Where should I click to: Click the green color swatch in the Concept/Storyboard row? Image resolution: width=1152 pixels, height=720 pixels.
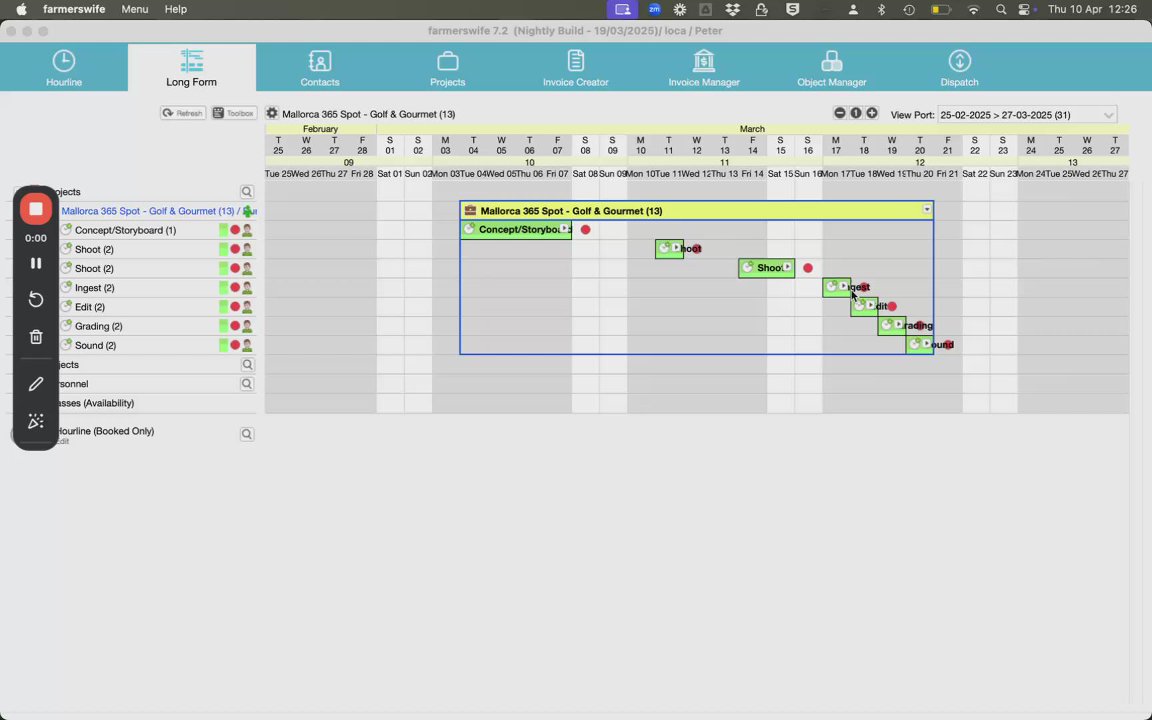tap(223, 230)
